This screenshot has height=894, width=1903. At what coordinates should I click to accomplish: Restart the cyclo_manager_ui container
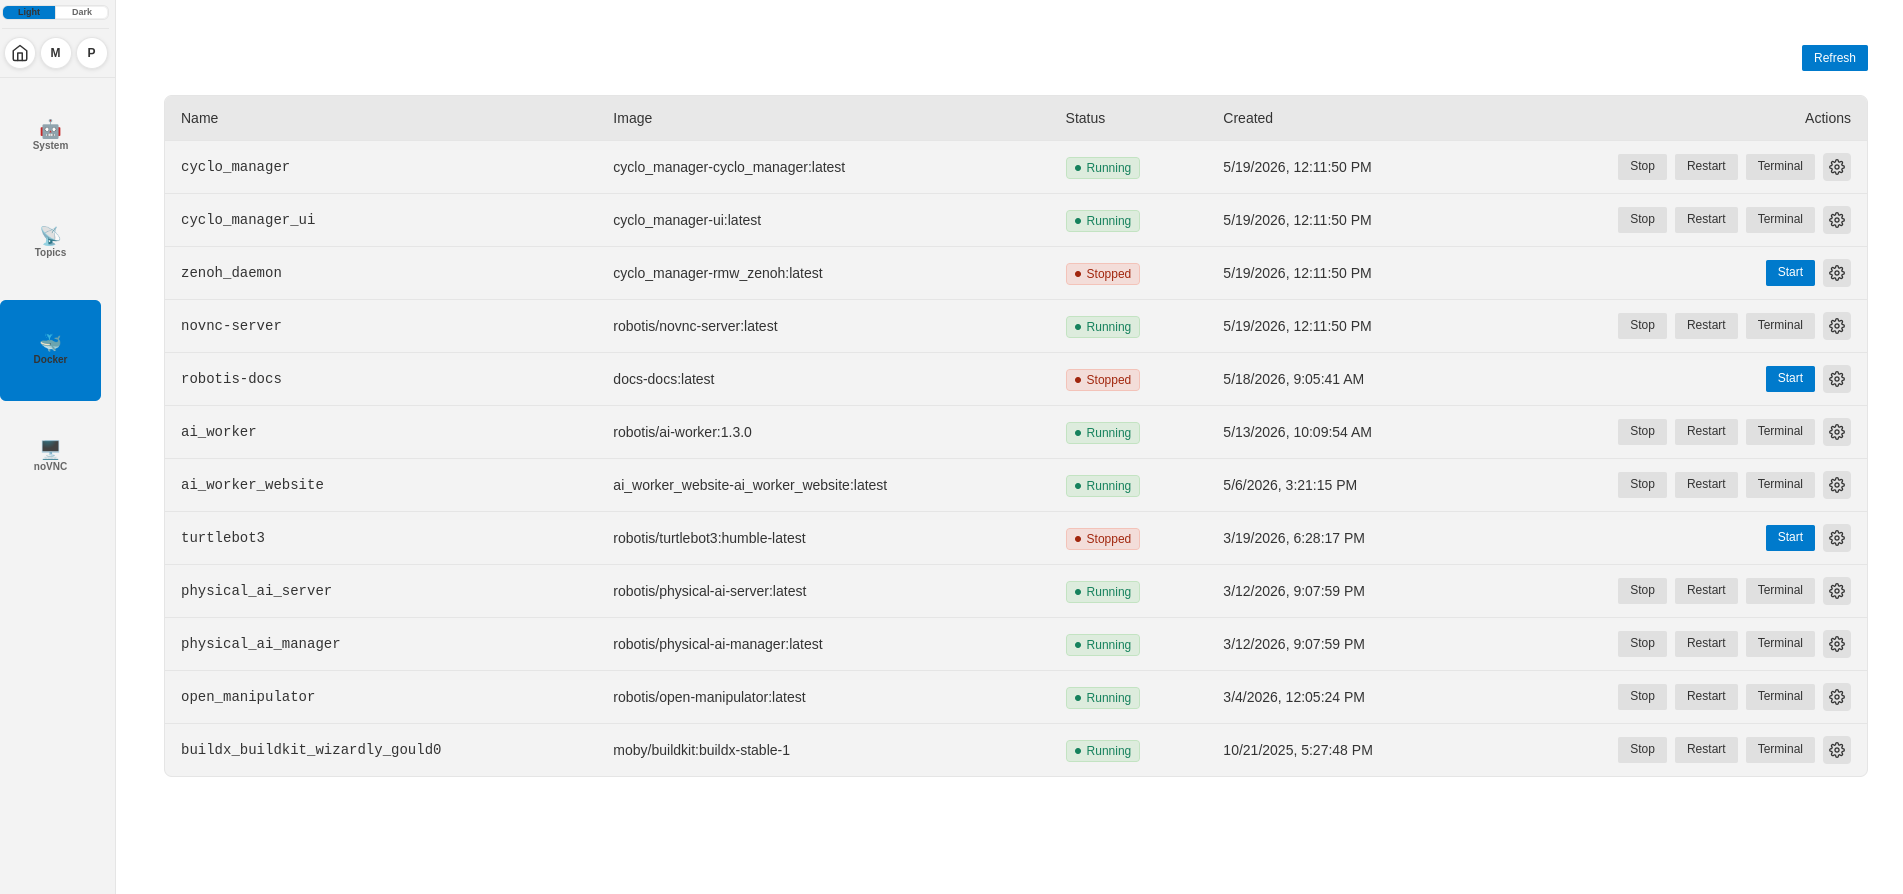tap(1706, 220)
